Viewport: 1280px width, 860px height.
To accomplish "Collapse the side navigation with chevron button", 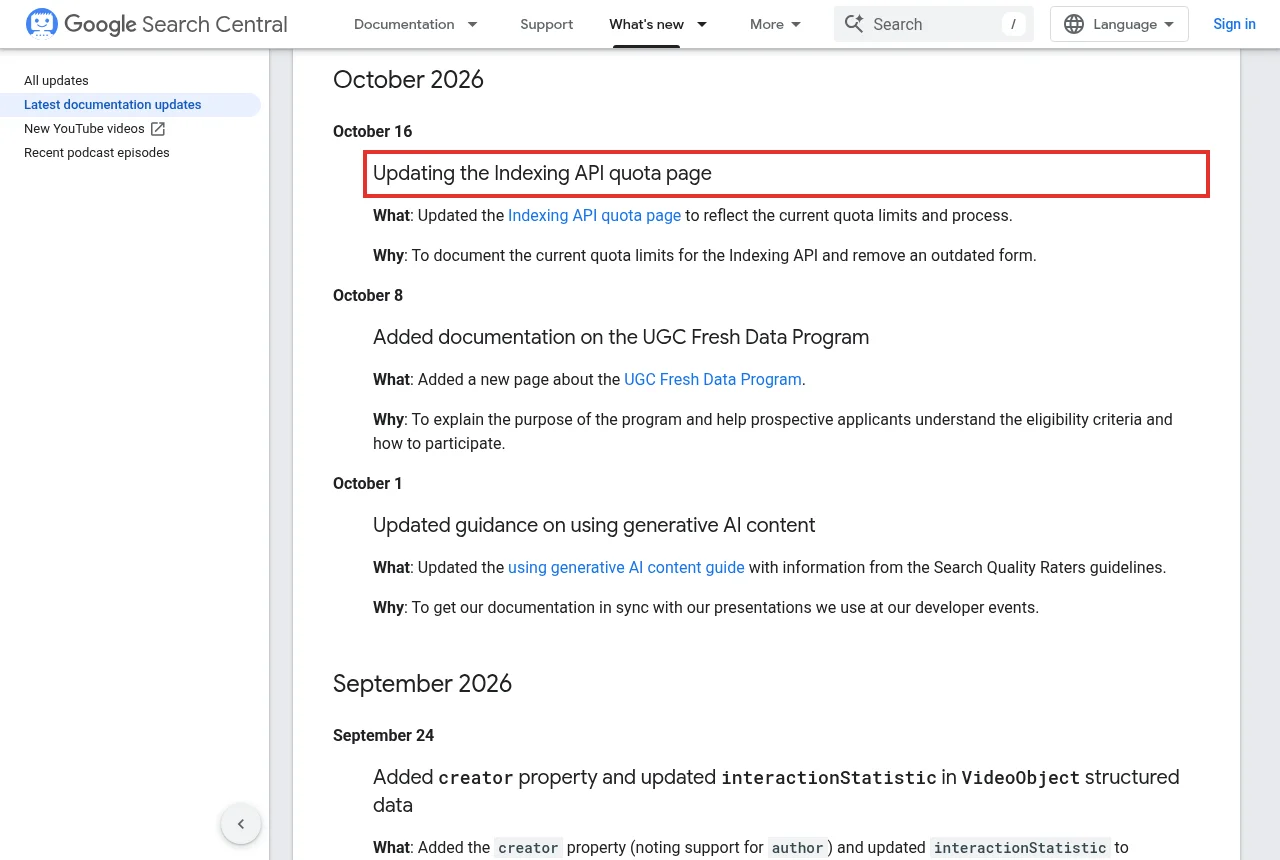I will pos(241,825).
